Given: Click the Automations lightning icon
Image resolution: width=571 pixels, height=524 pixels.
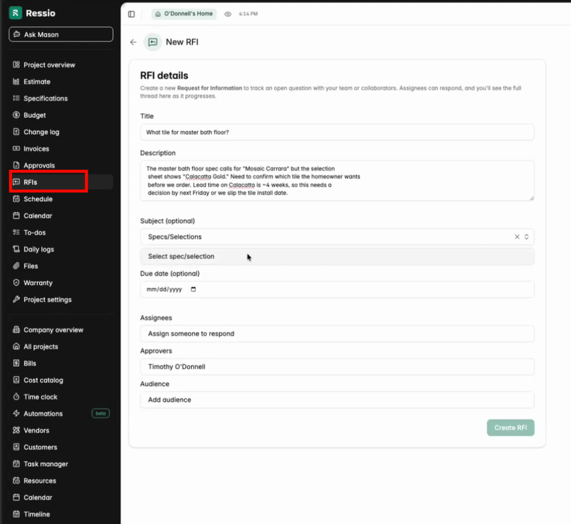Looking at the screenshot, I should click(x=16, y=413).
